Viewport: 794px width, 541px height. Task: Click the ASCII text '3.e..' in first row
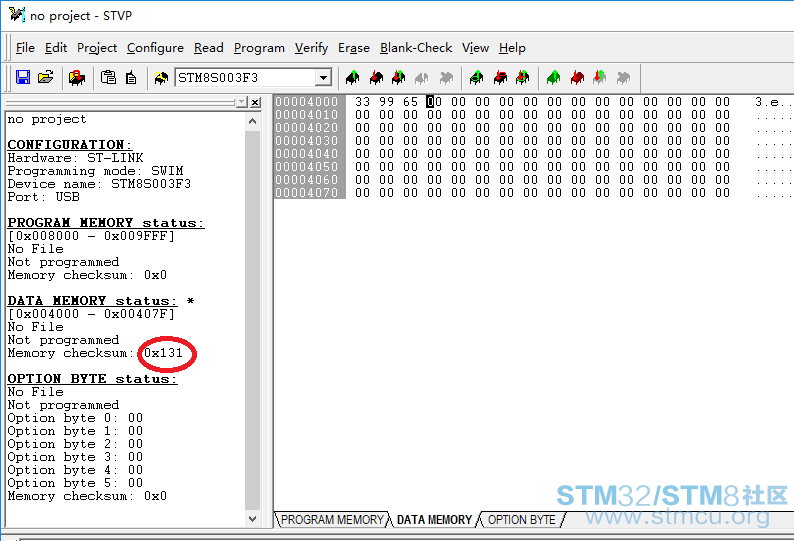point(774,102)
